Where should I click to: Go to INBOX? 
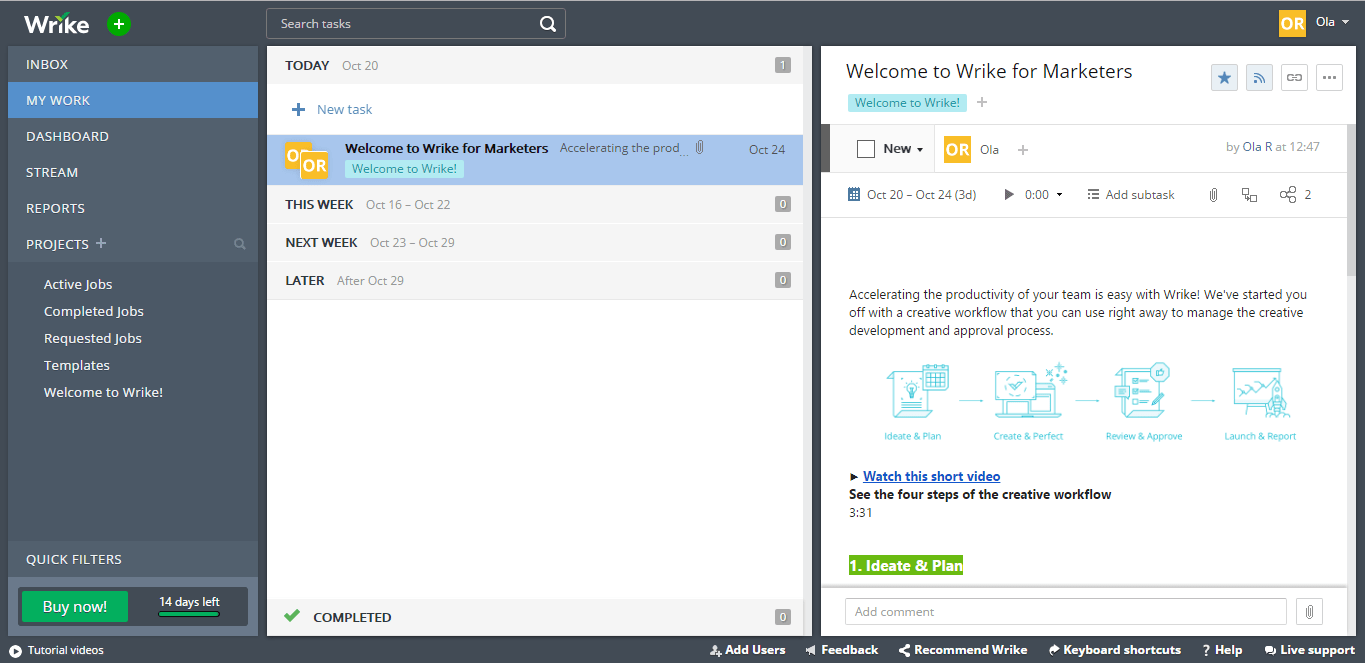(x=133, y=64)
